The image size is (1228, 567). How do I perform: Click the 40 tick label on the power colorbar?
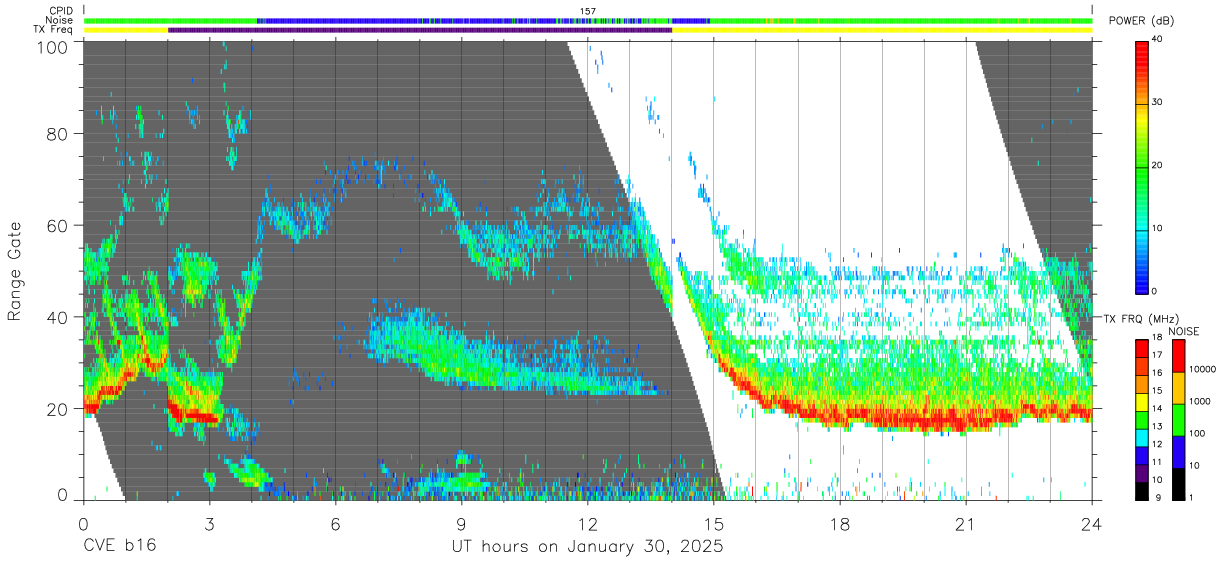click(x=1158, y=39)
